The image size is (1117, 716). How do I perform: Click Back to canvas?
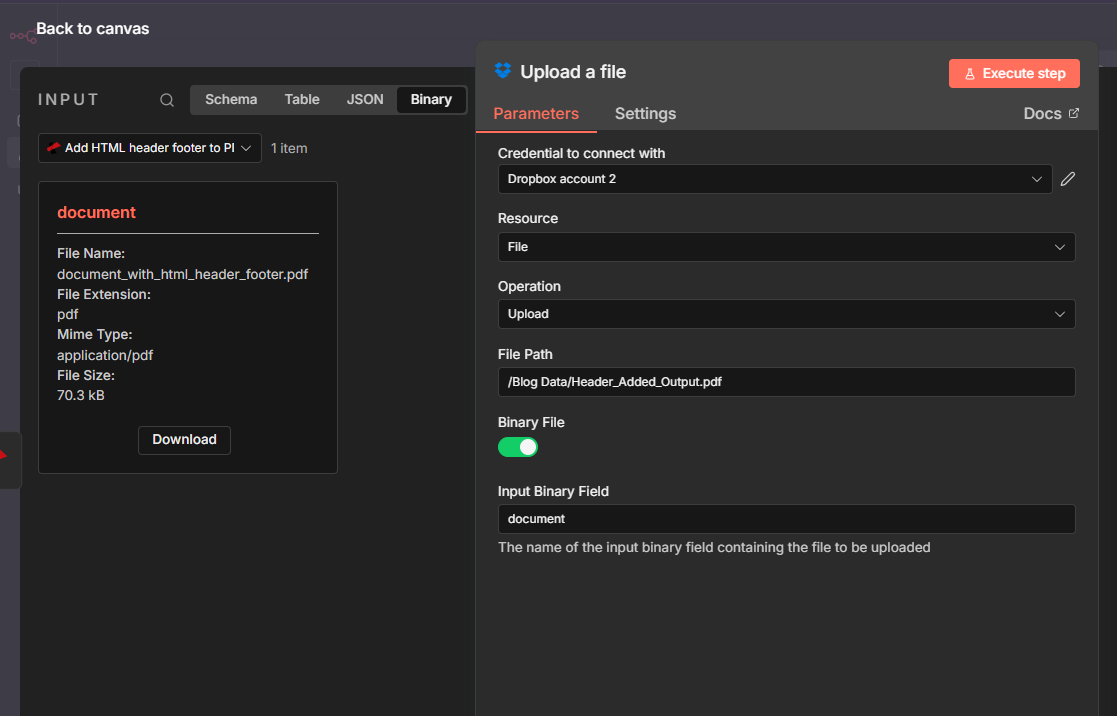tap(92, 28)
